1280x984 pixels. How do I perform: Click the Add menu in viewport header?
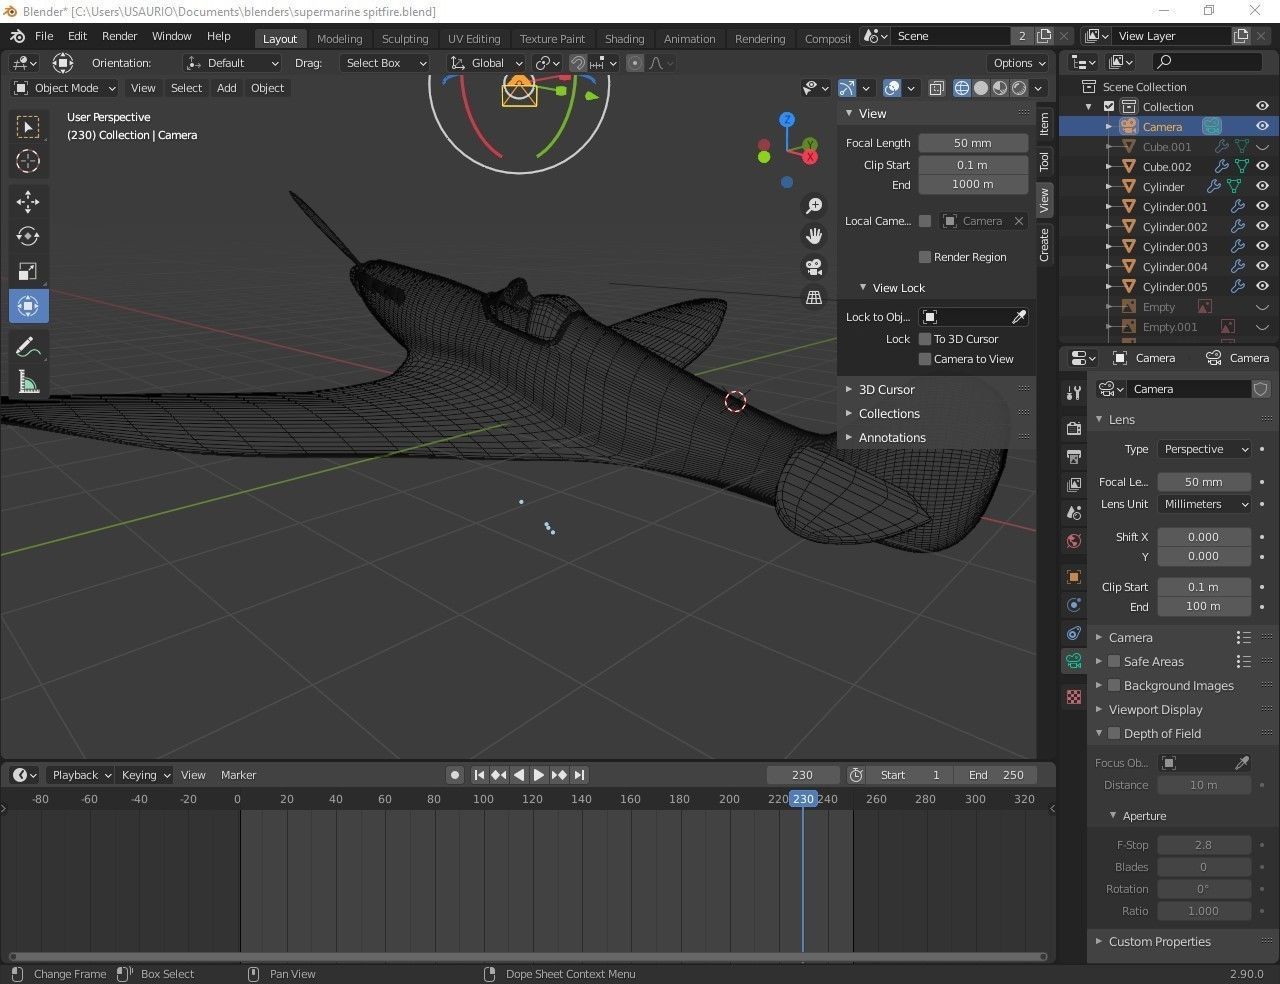point(227,88)
